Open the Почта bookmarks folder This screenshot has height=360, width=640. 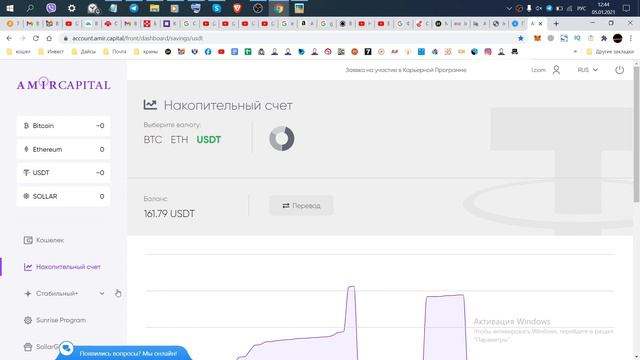[115, 51]
